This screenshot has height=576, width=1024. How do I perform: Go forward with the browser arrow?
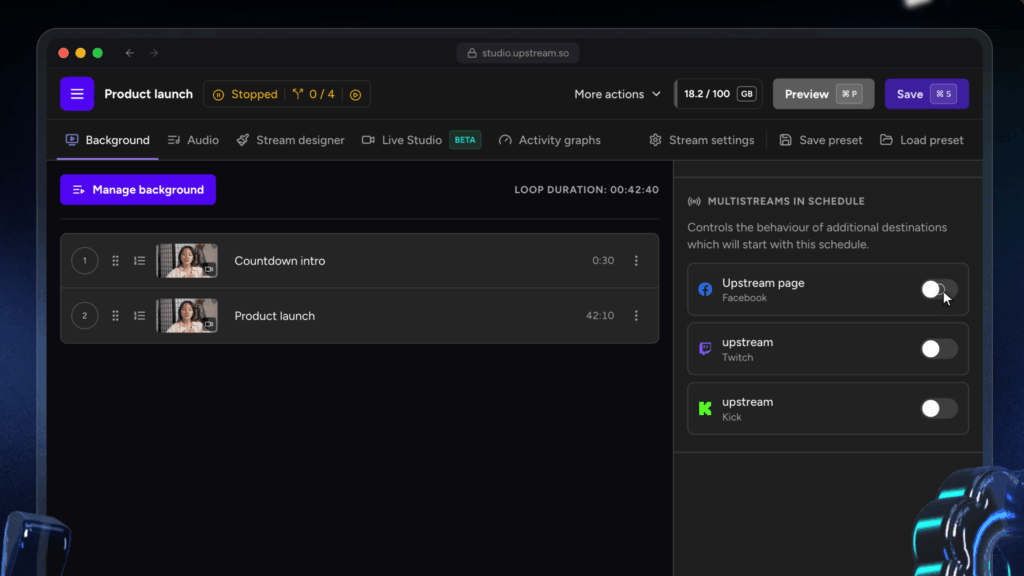(153, 53)
